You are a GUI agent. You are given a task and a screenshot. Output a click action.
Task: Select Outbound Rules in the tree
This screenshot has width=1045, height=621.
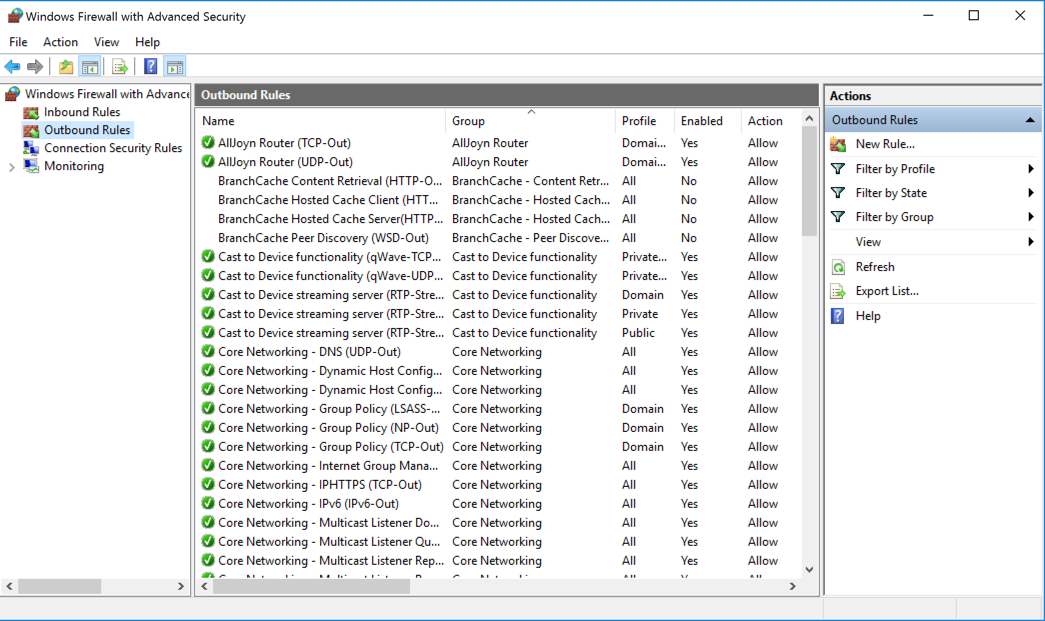click(x=87, y=130)
